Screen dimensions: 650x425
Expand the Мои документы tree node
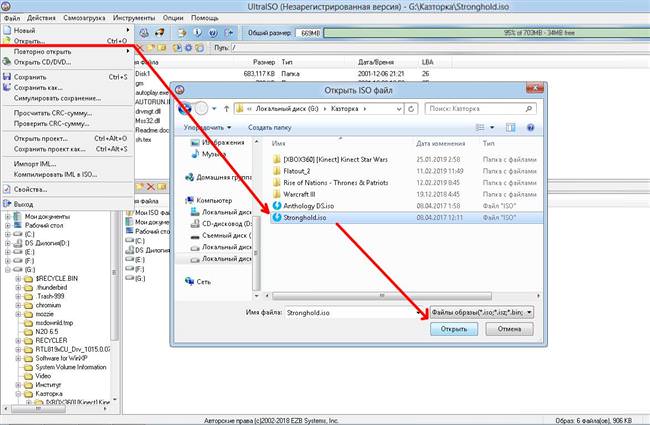coord(7,216)
